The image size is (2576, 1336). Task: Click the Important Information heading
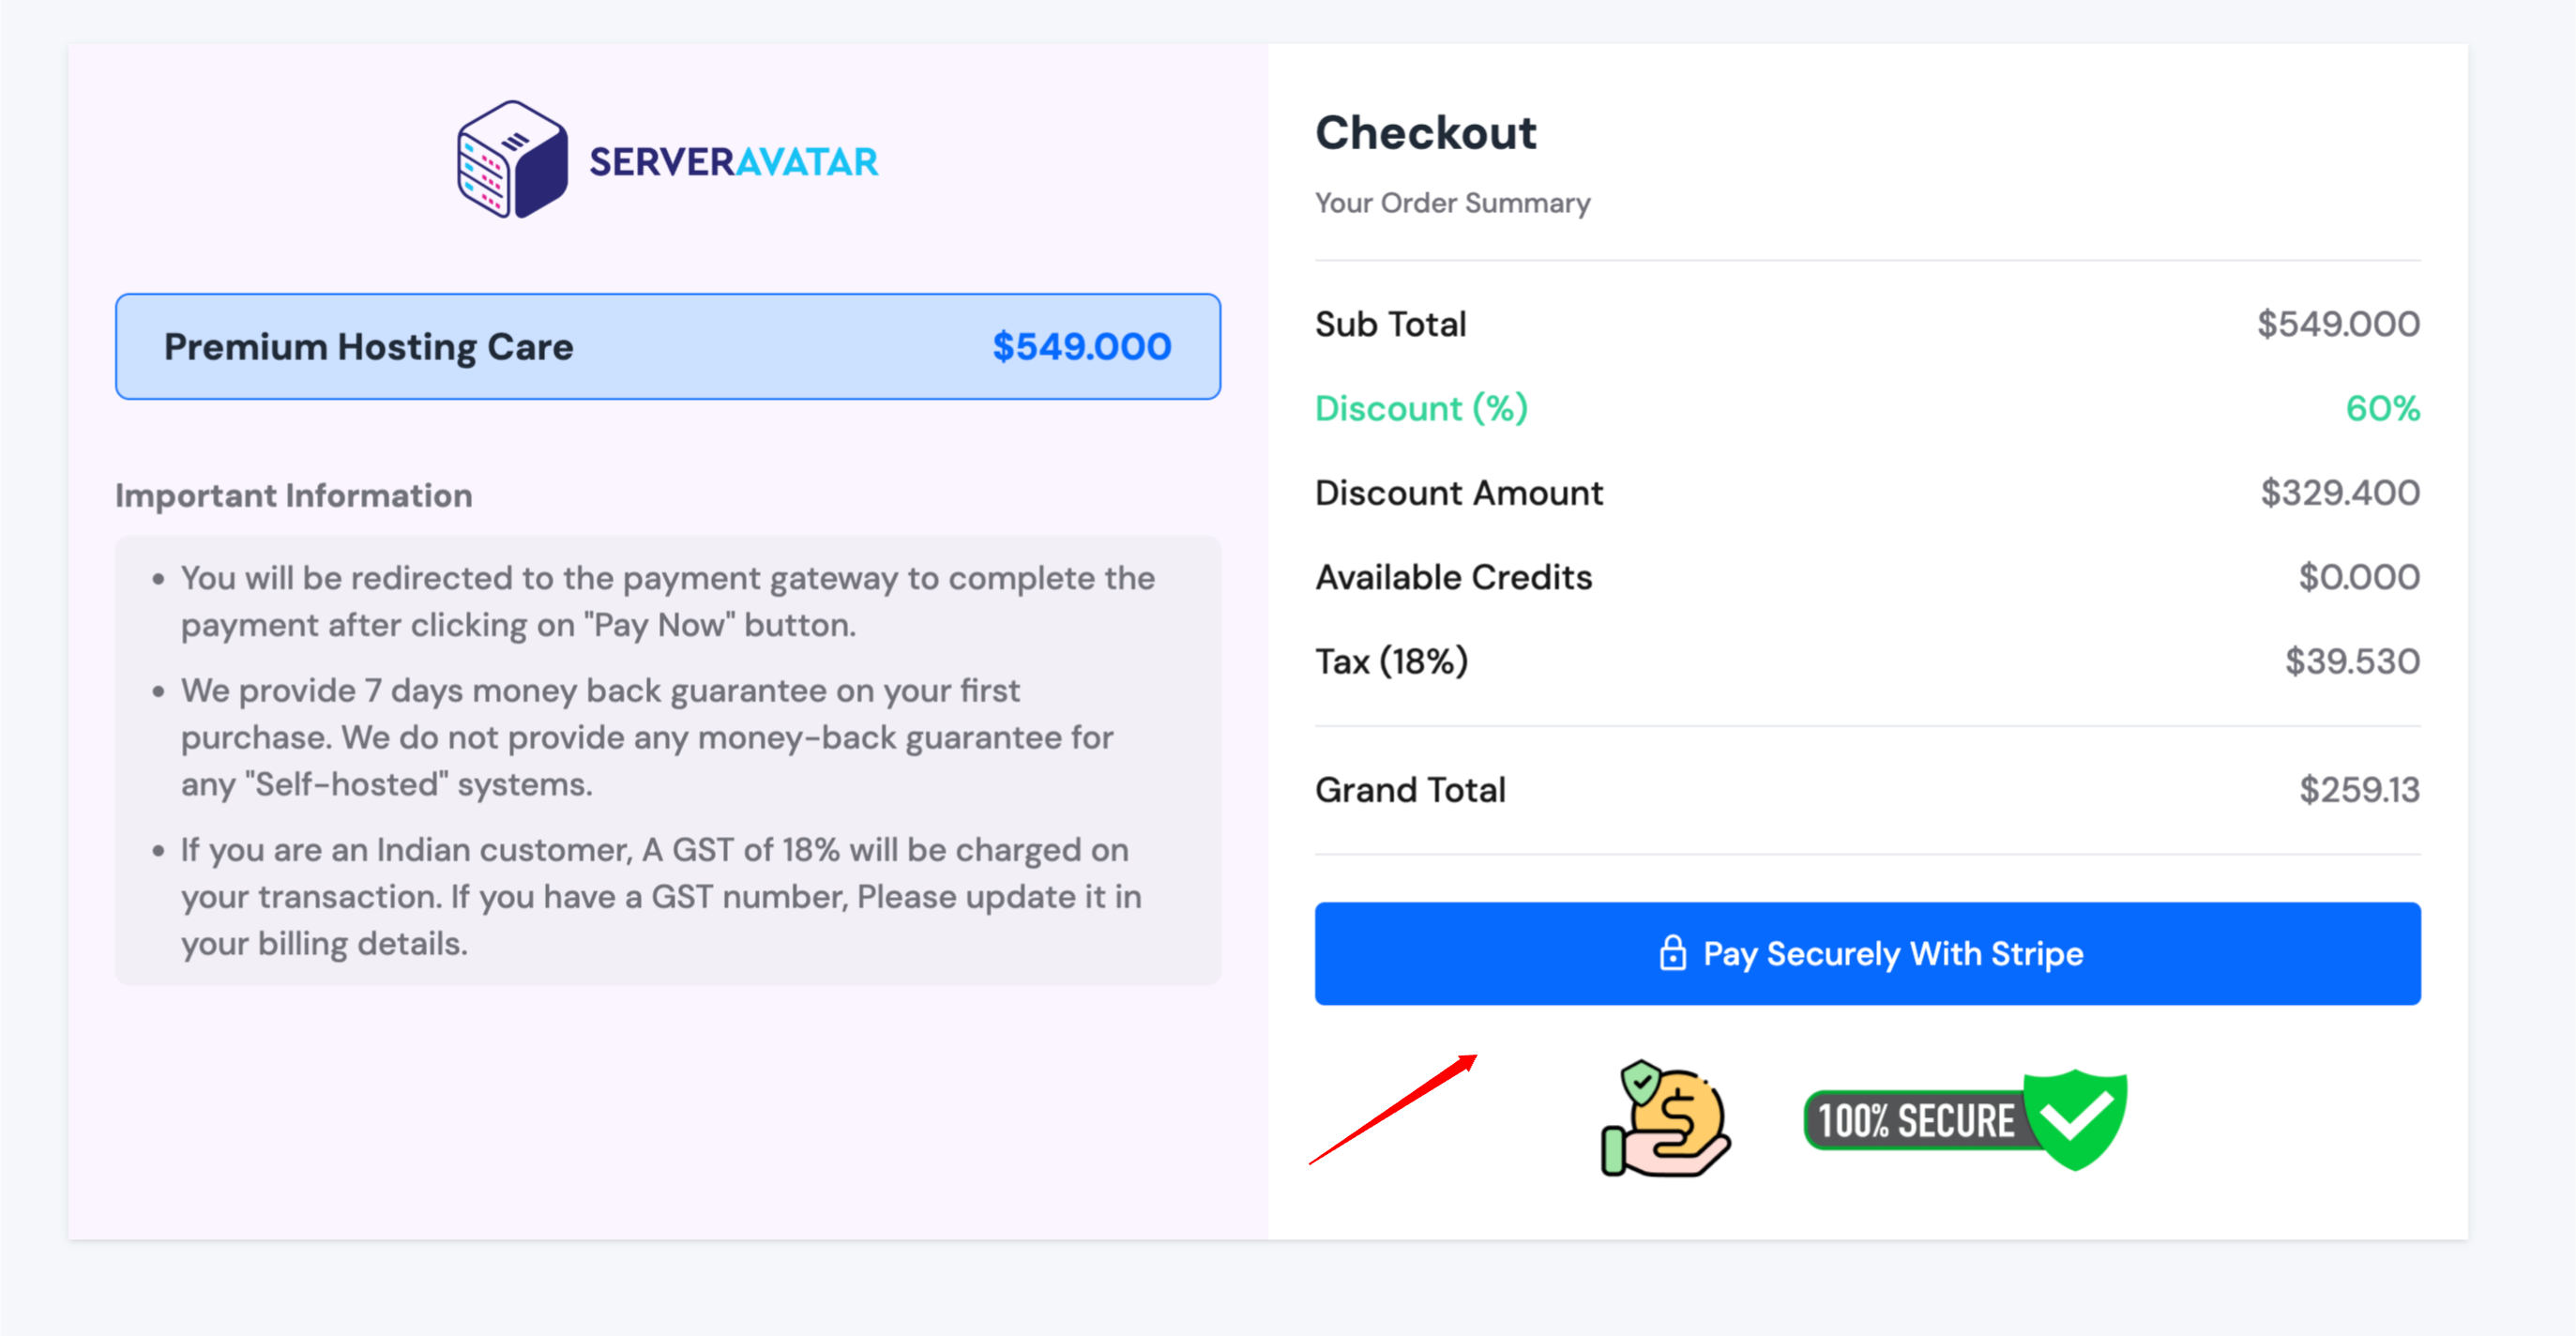(293, 495)
